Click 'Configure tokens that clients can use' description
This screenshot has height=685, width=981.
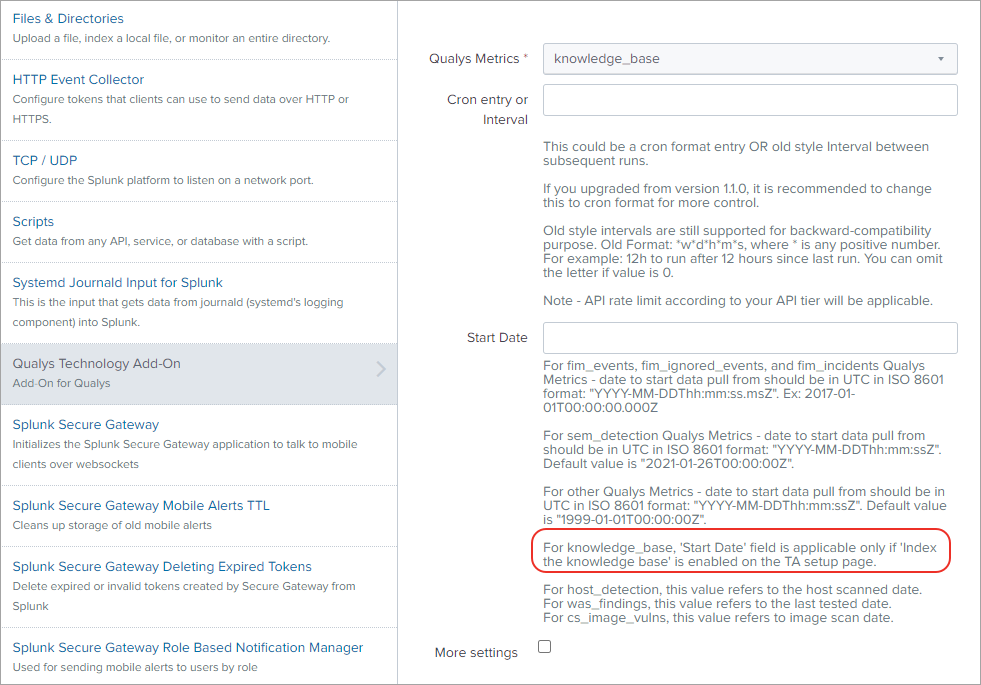coord(180,109)
